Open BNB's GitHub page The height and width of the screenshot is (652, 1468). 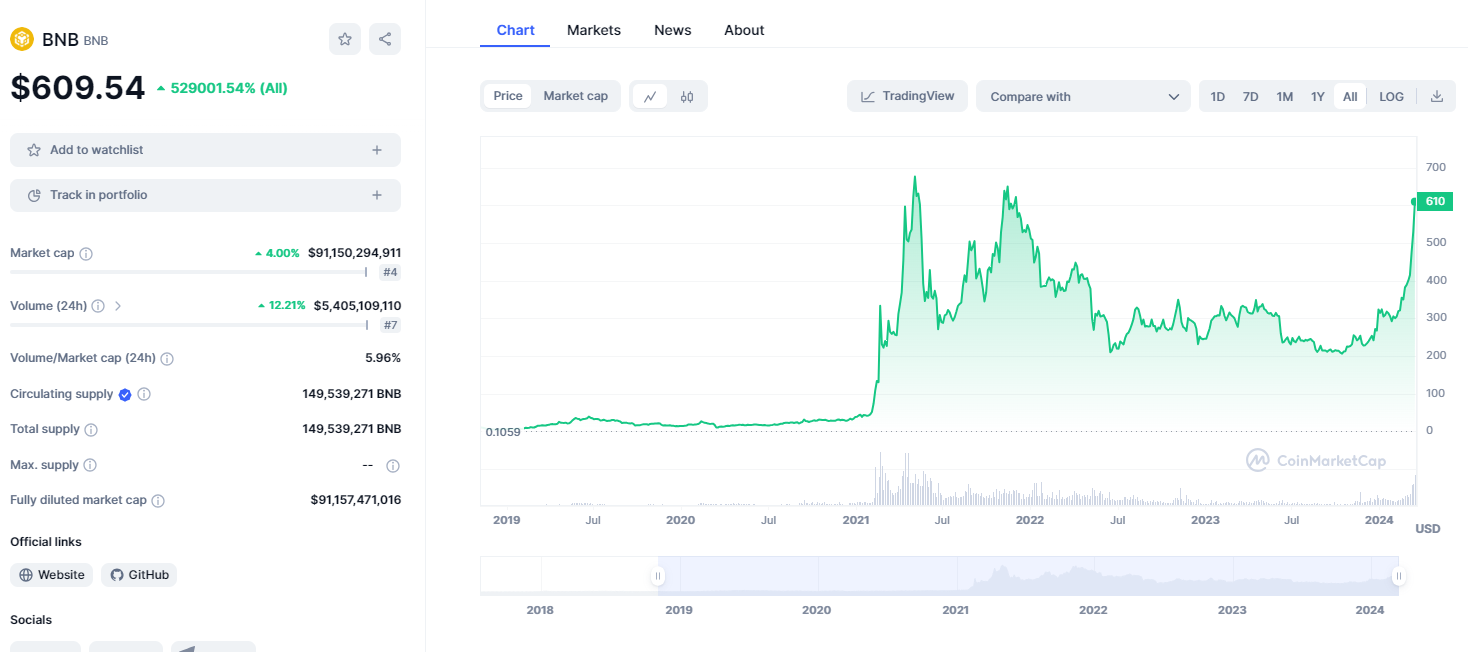138,574
